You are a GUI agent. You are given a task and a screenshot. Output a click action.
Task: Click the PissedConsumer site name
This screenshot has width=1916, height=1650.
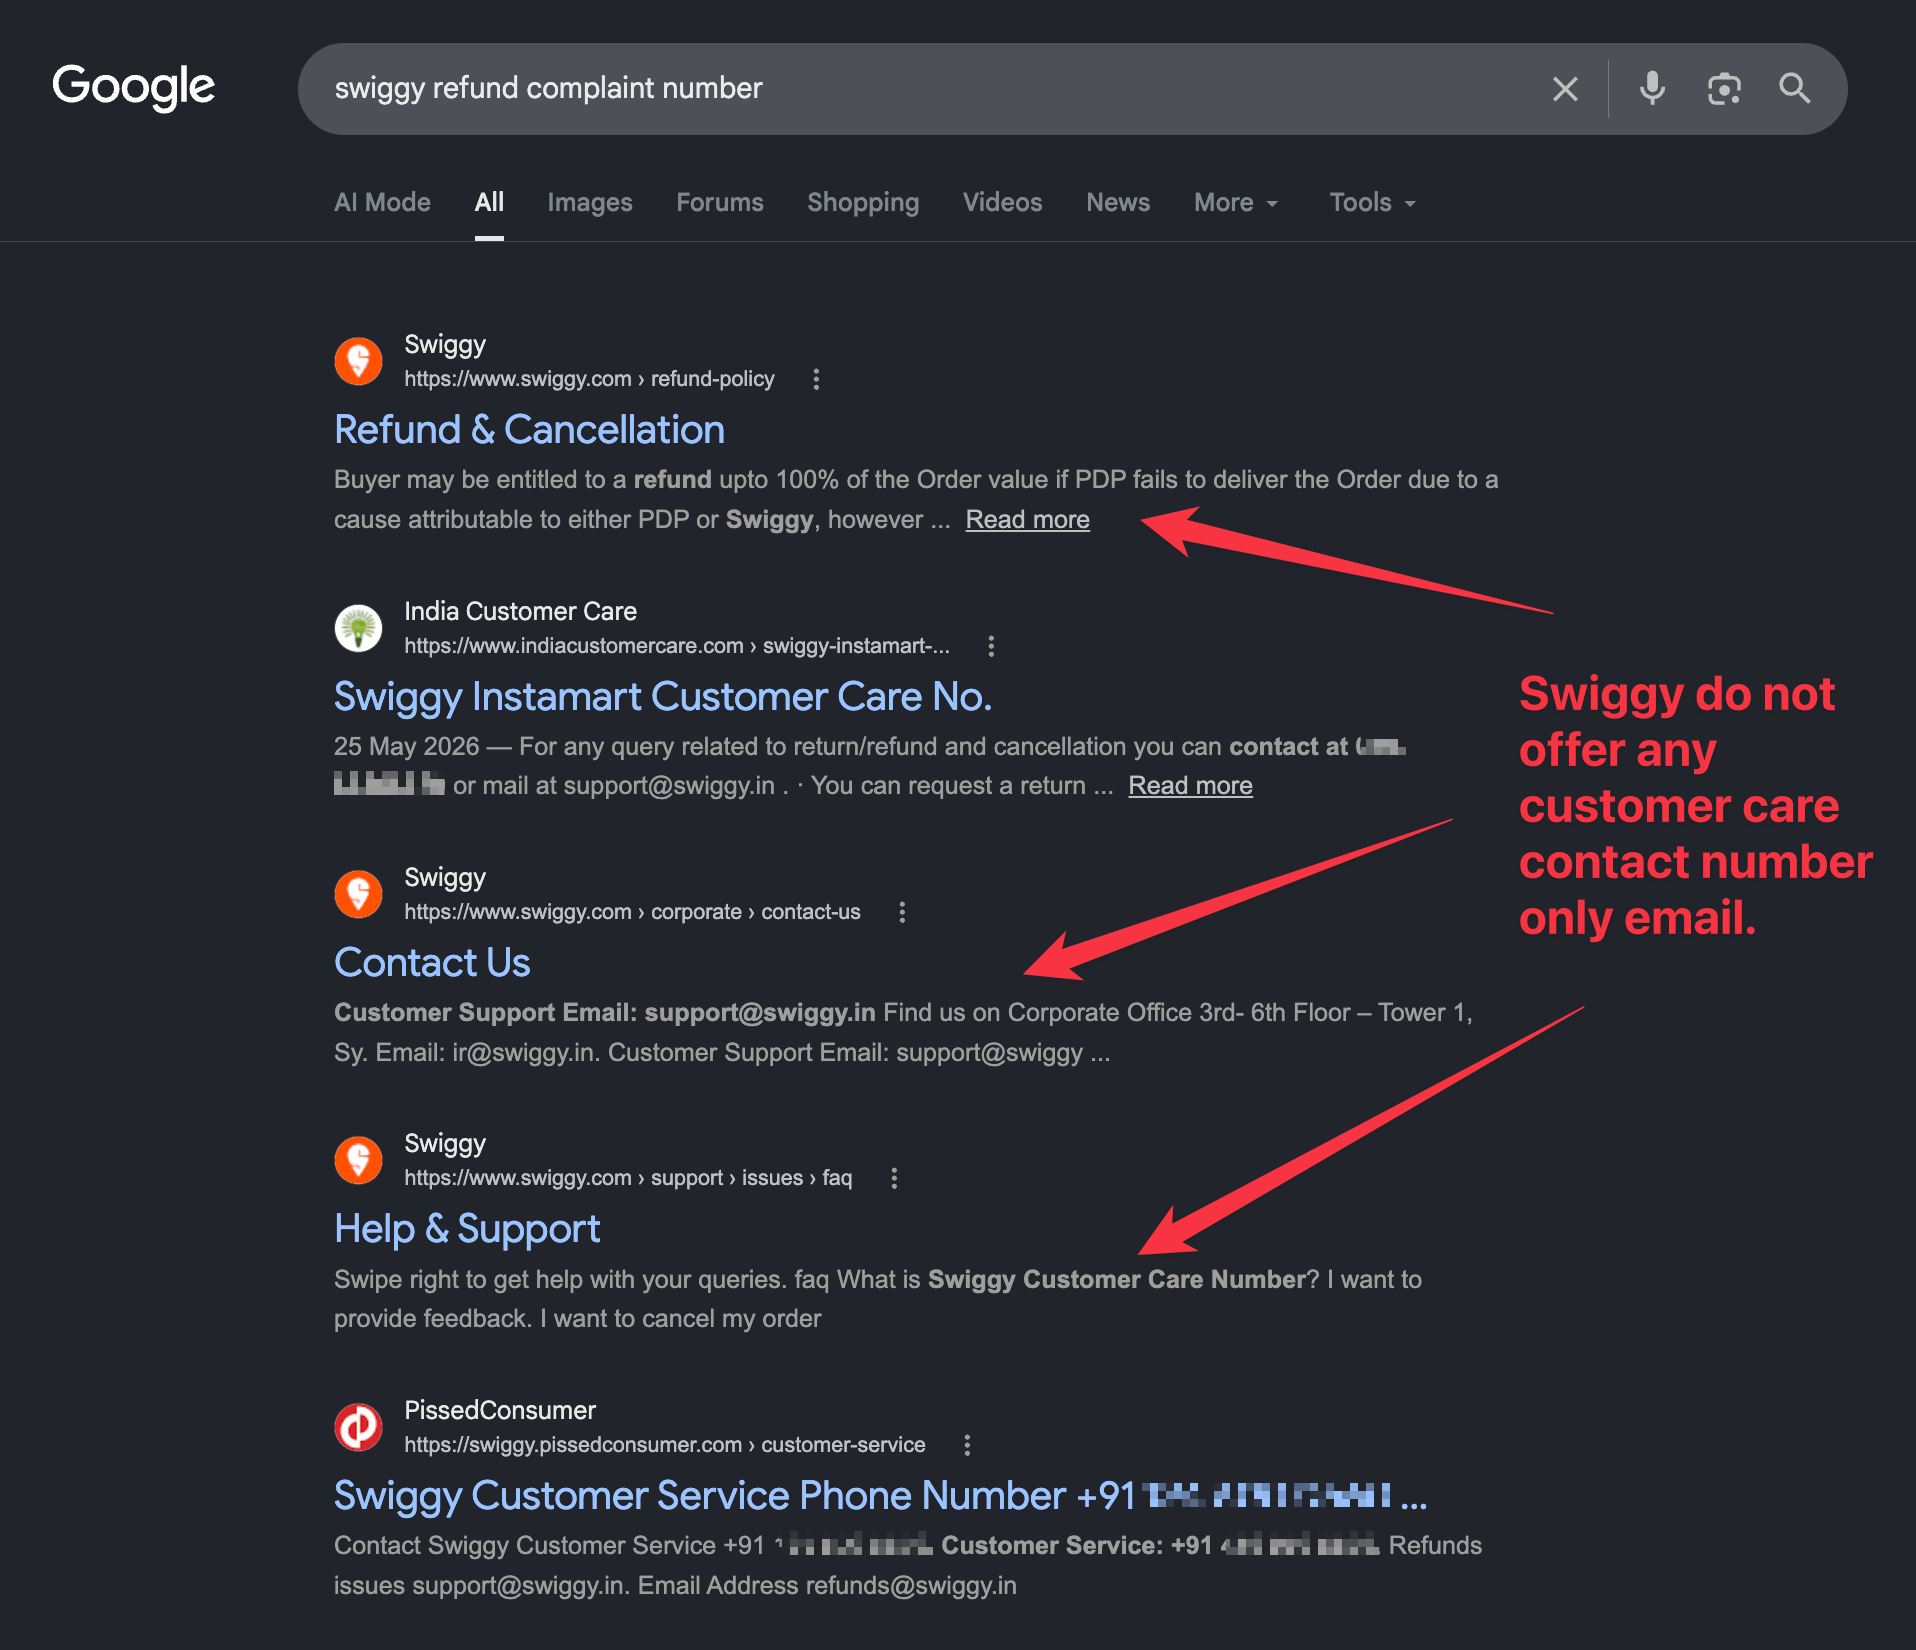500,1410
